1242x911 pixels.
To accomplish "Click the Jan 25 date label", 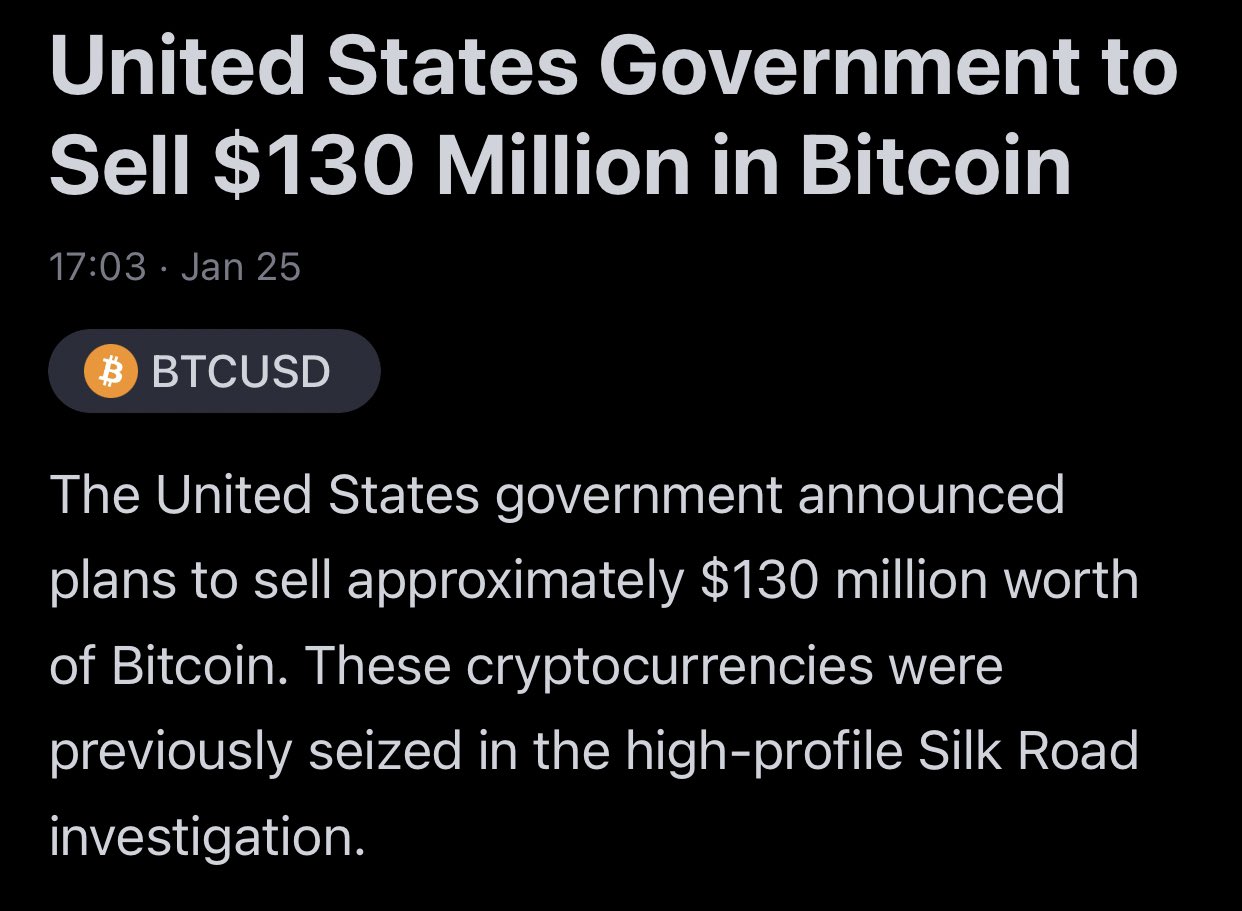I will coord(240,267).
